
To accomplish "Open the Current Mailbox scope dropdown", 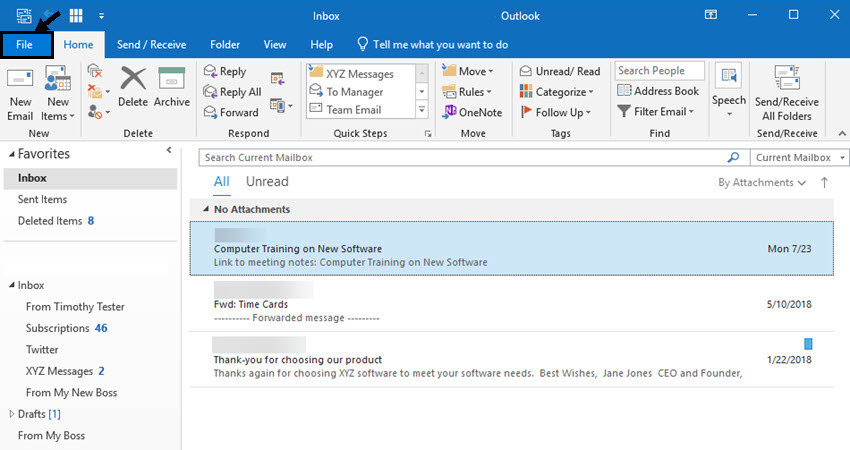I will tap(799, 158).
